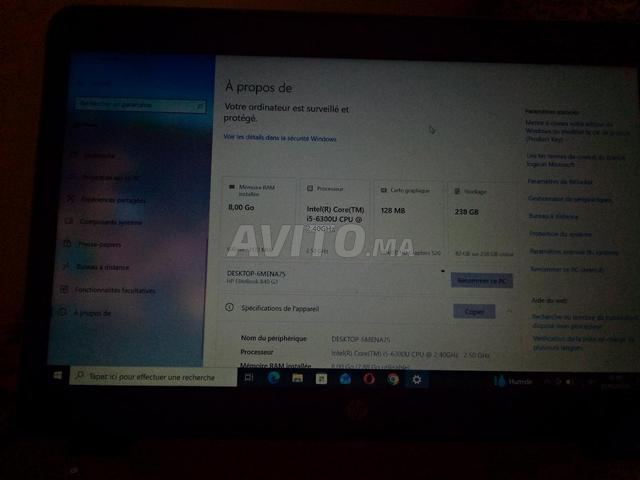
Task: Click the Carte graphique icon
Action: pyautogui.click(x=384, y=190)
